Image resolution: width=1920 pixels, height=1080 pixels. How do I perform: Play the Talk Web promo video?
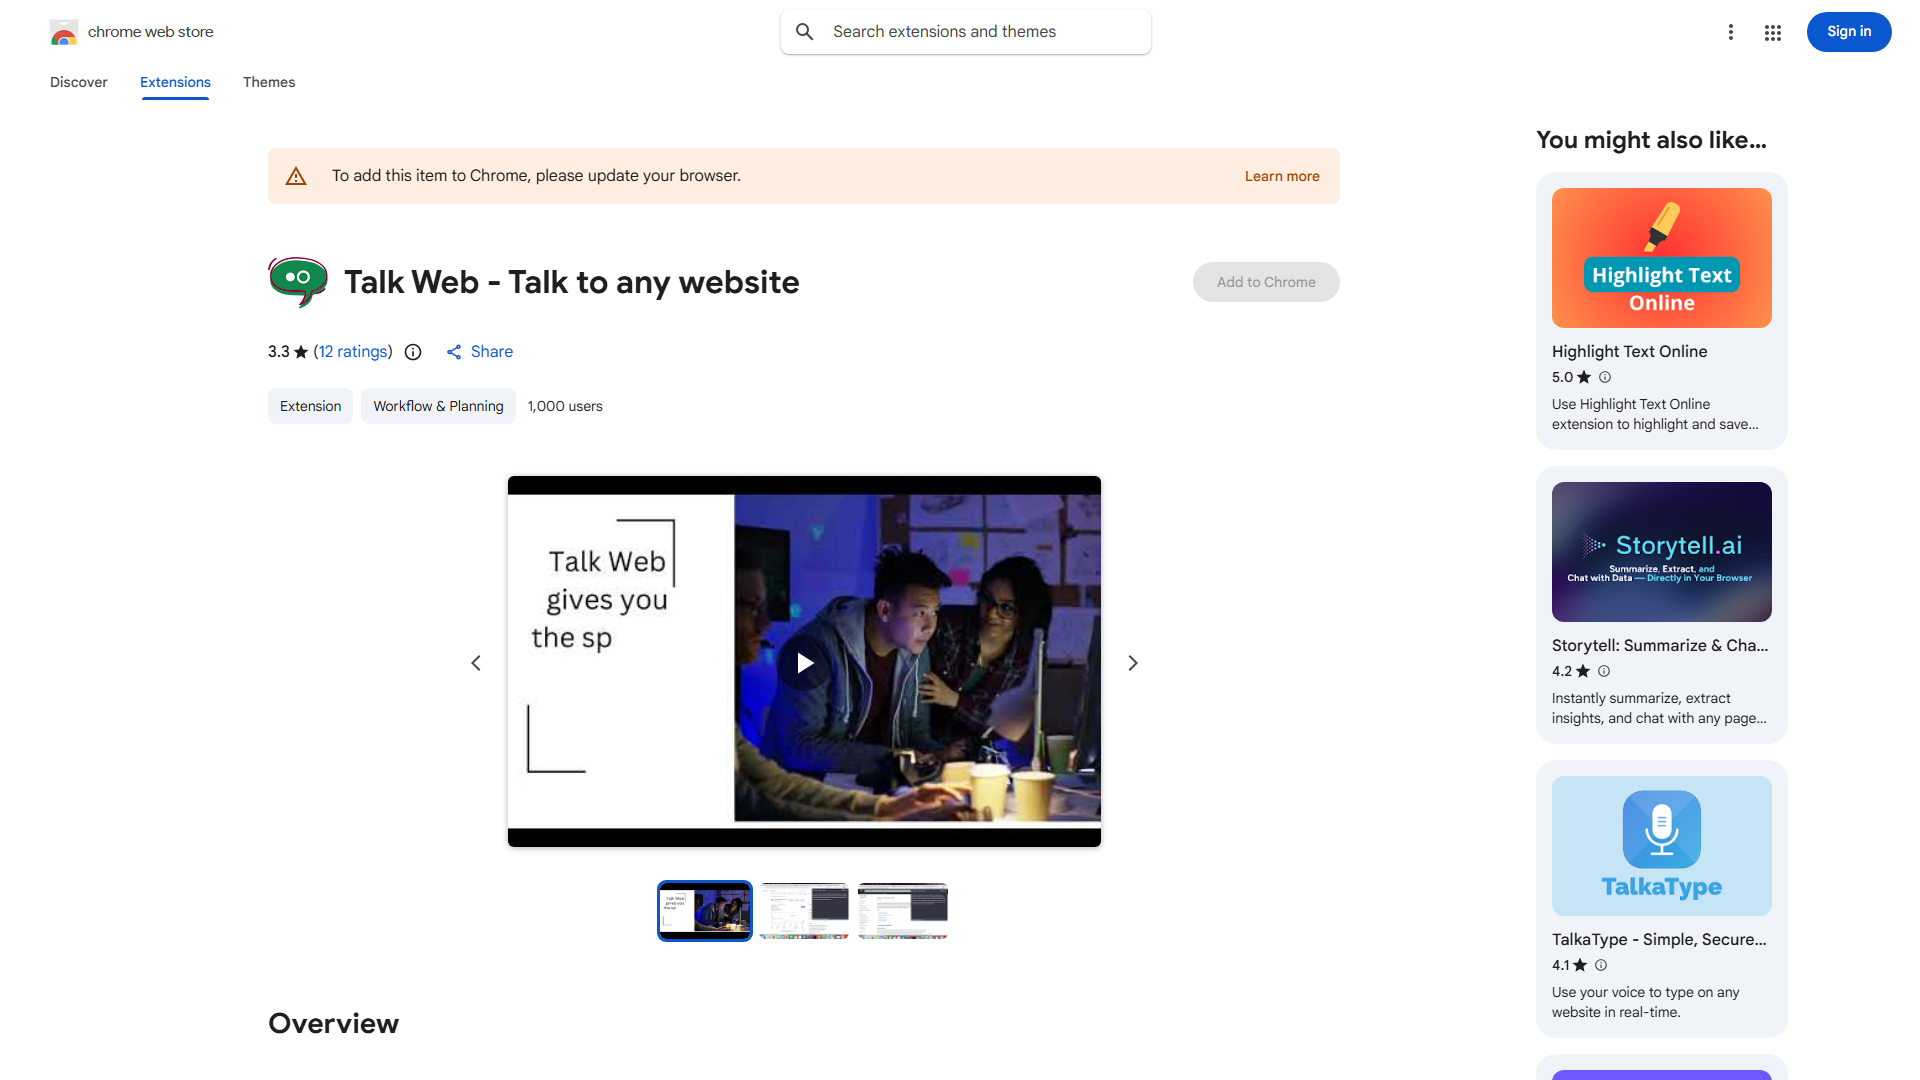coord(804,662)
